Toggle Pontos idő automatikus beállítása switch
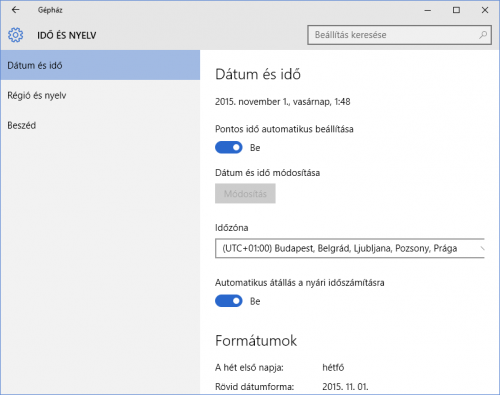The image size is (500, 395). (229, 147)
